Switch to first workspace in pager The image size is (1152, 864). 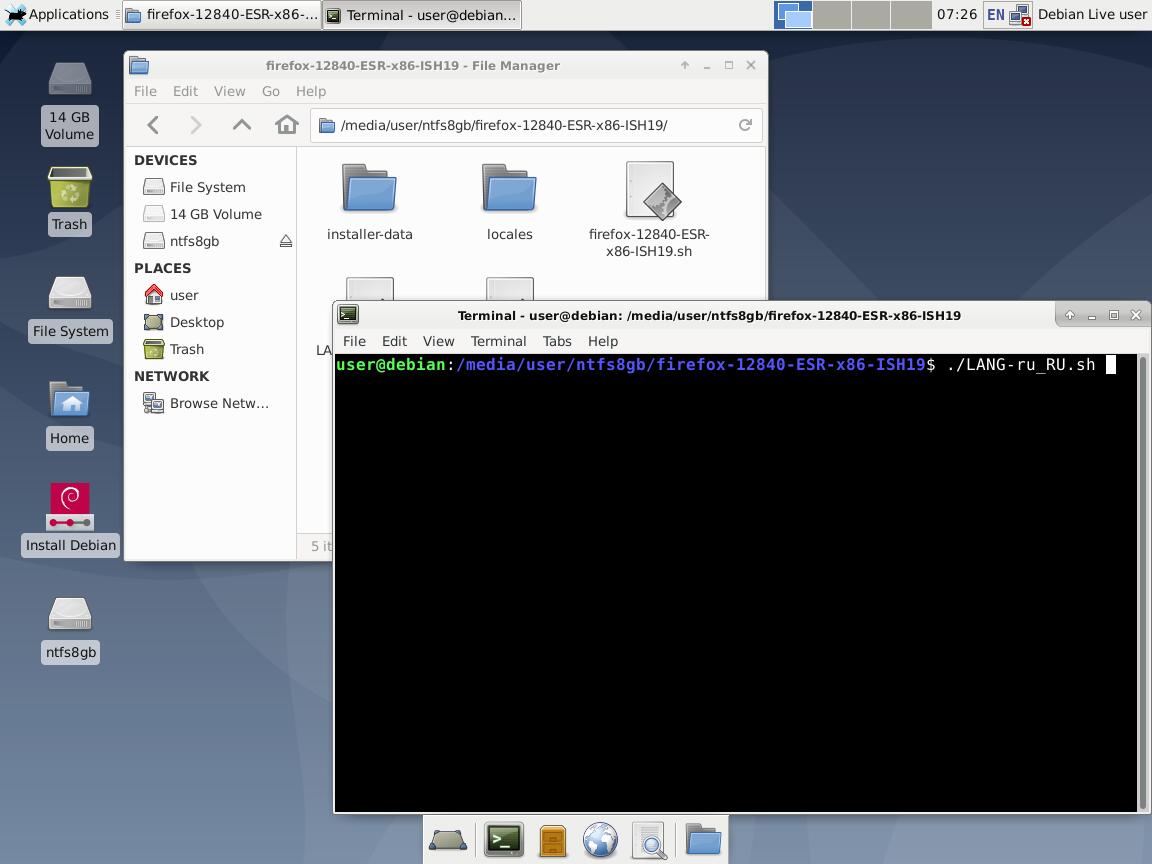point(793,15)
